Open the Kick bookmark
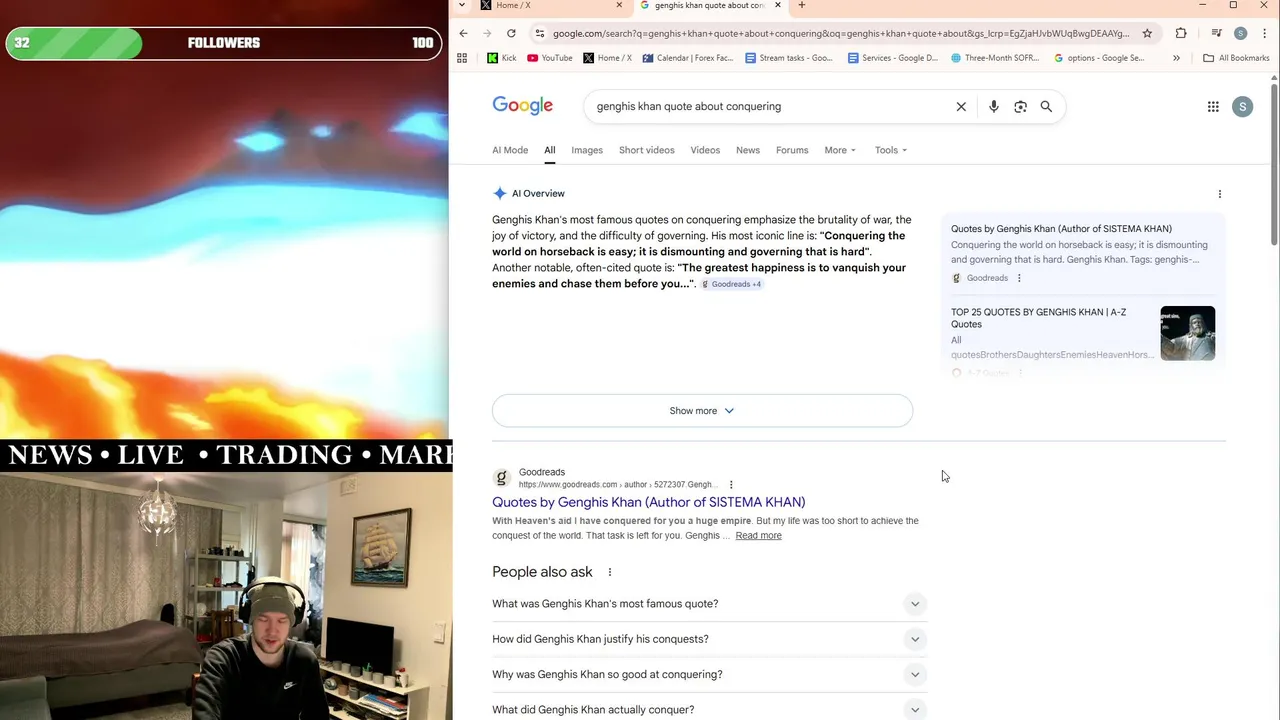The image size is (1280, 720). 502,58
